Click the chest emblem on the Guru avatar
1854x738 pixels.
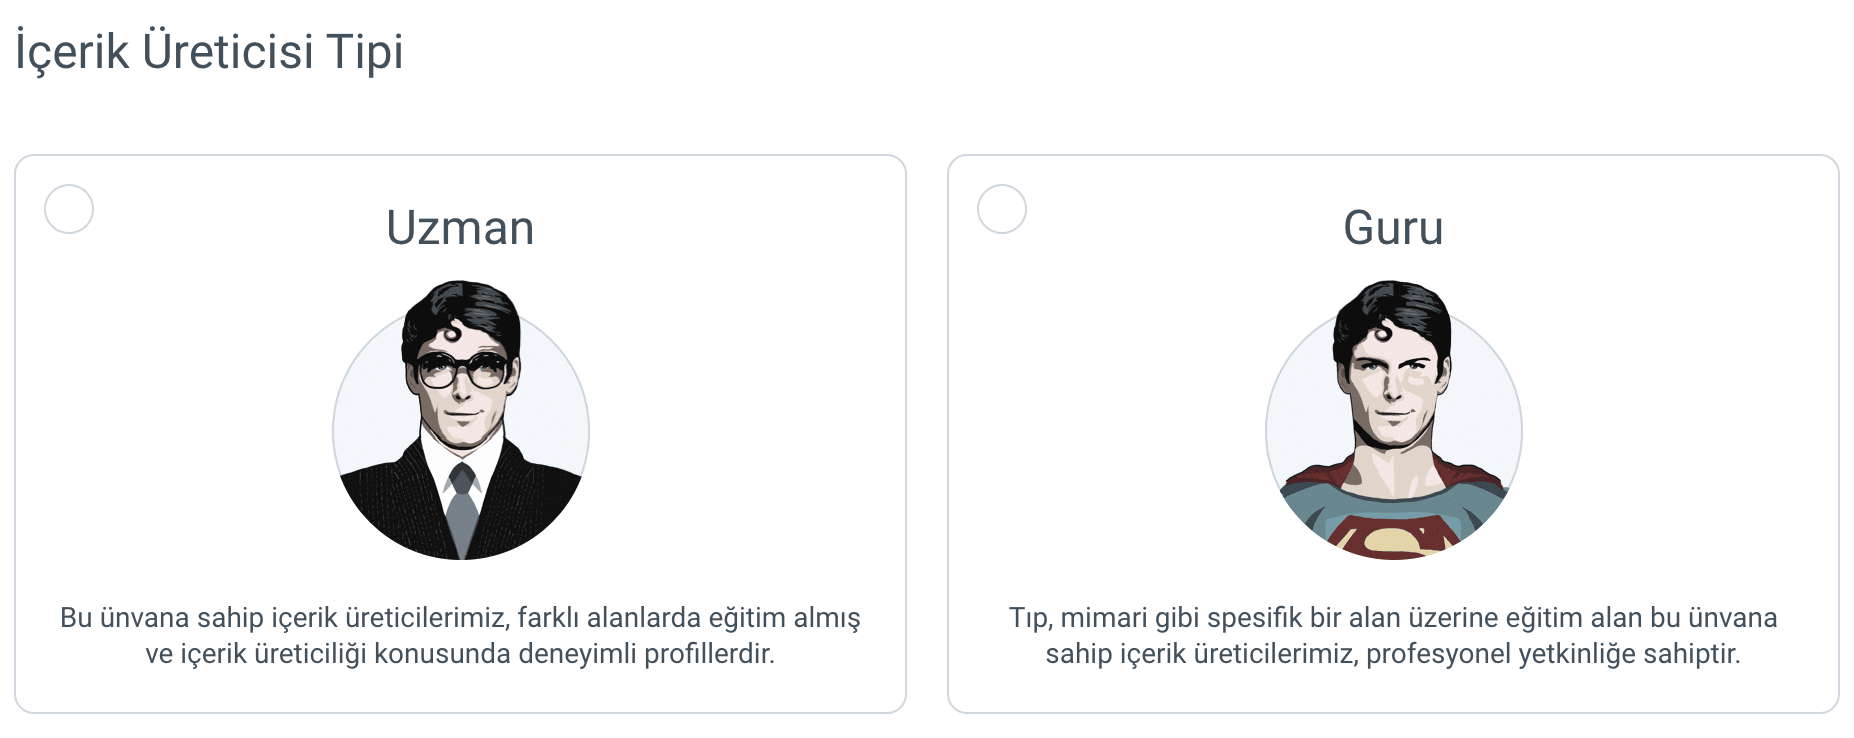point(1393,539)
